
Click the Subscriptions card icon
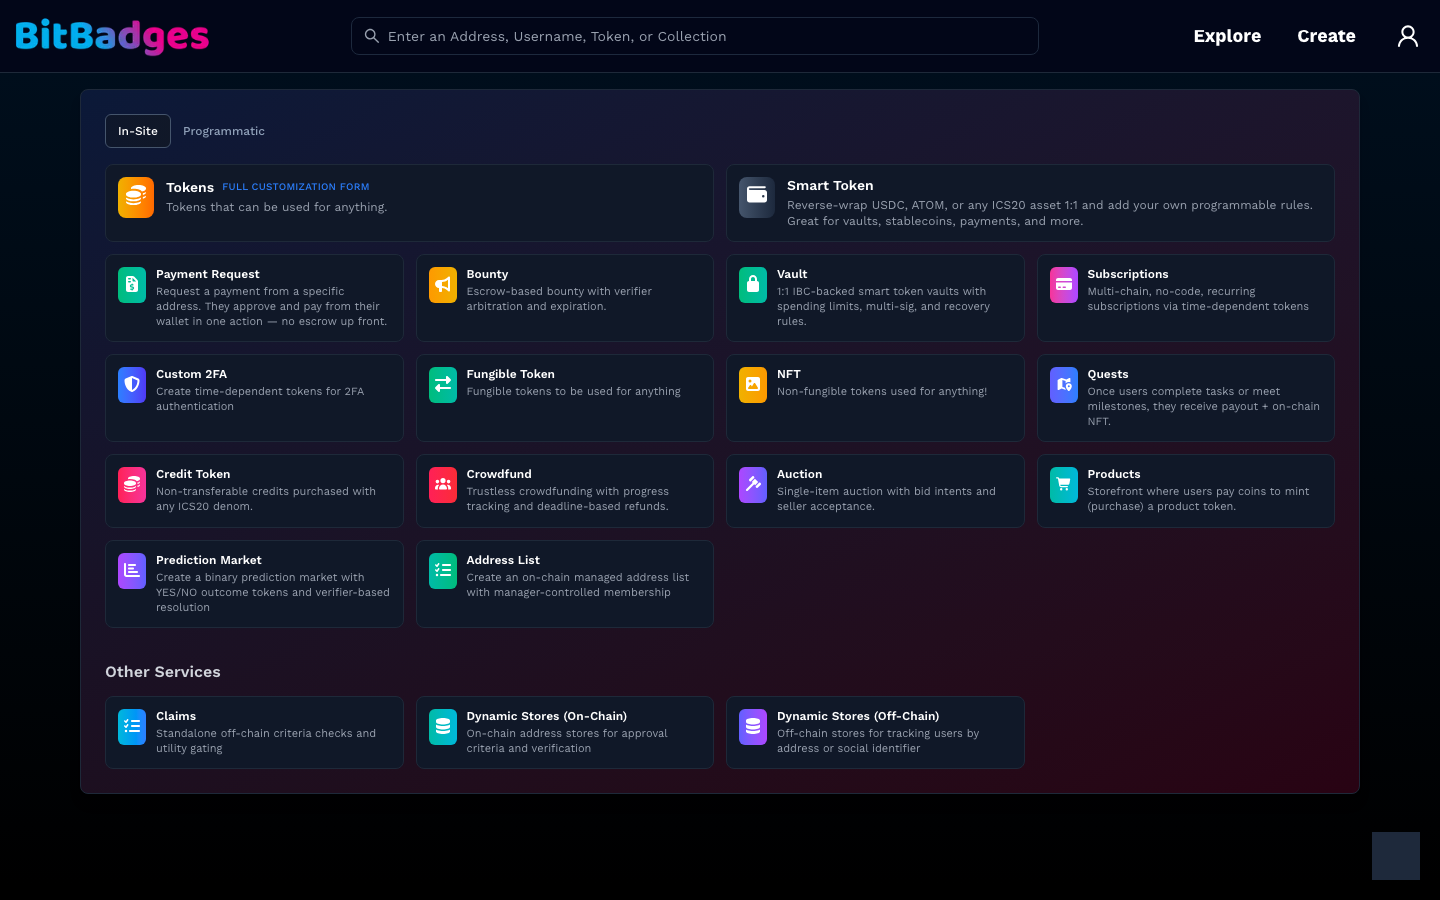[1064, 285]
